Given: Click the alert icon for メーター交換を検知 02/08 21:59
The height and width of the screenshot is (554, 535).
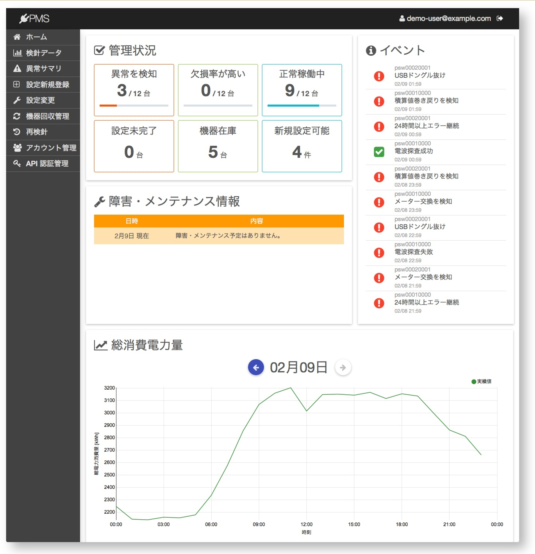Looking at the screenshot, I should coord(379,278).
